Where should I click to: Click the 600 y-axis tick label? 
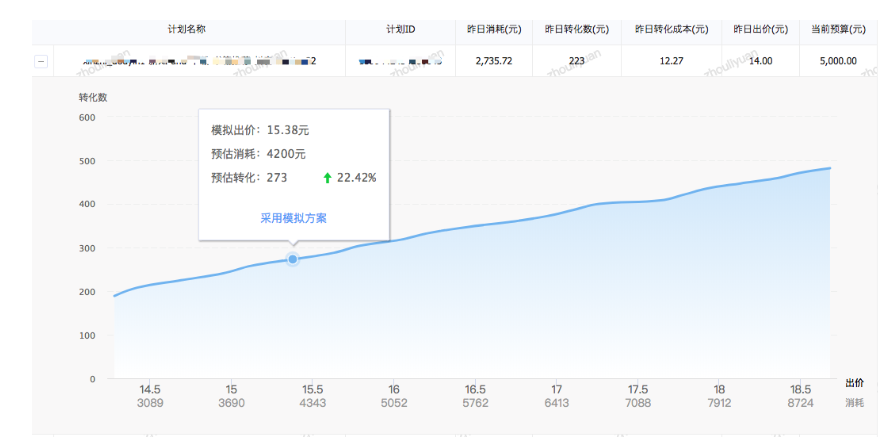coord(87,117)
